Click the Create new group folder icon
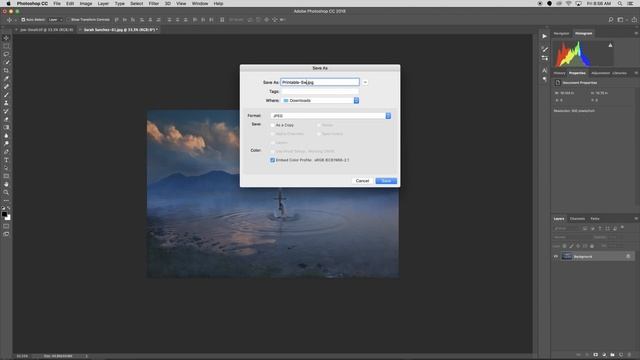This screenshot has width=640, height=360. pyautogui.click(x=612, y=355)
